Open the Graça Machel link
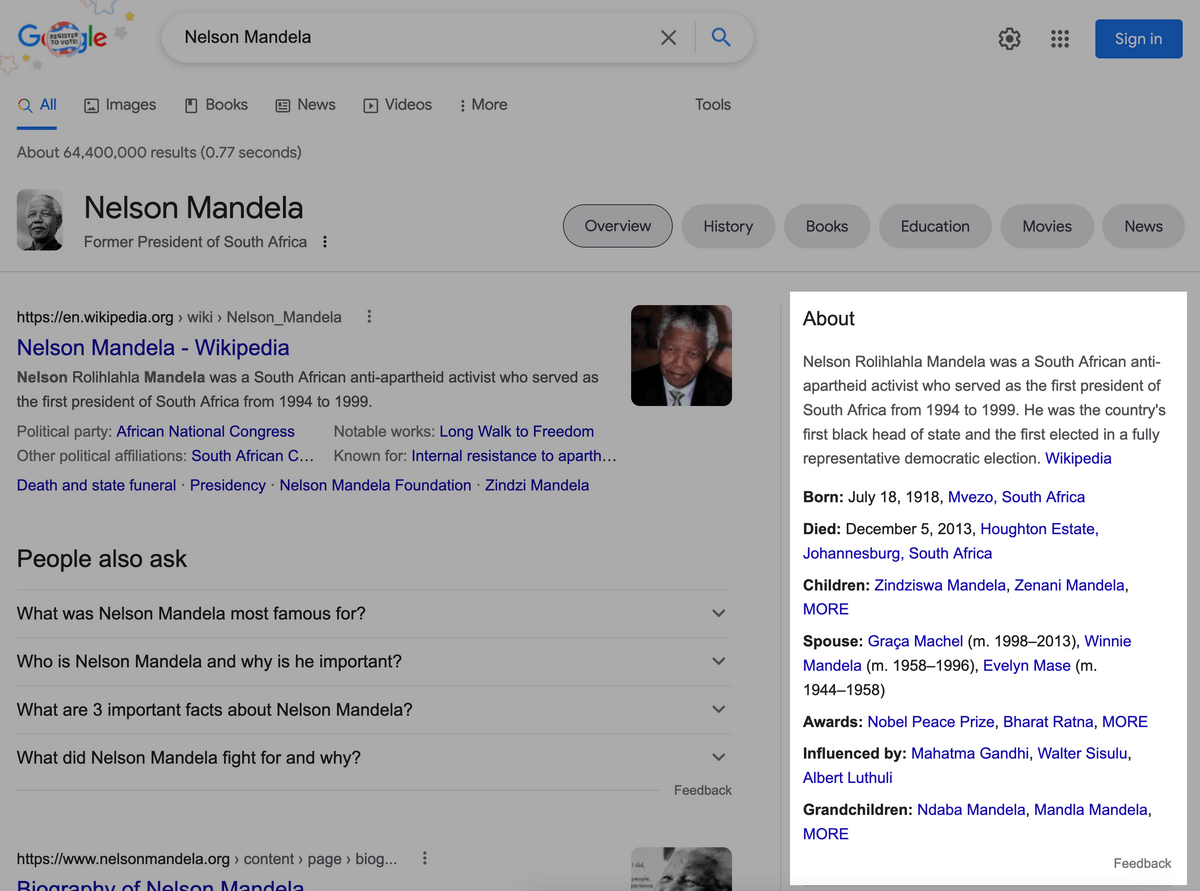Screen dimensions: 1200x891 pyautogui.click(x=916, y=641)
